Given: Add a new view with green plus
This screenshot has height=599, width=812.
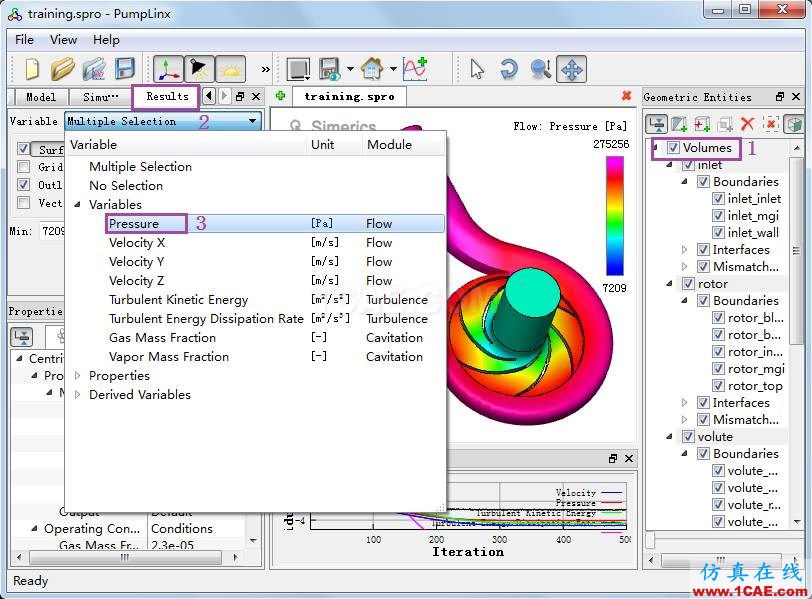Looking at the screenshot, I should [281, 96].
